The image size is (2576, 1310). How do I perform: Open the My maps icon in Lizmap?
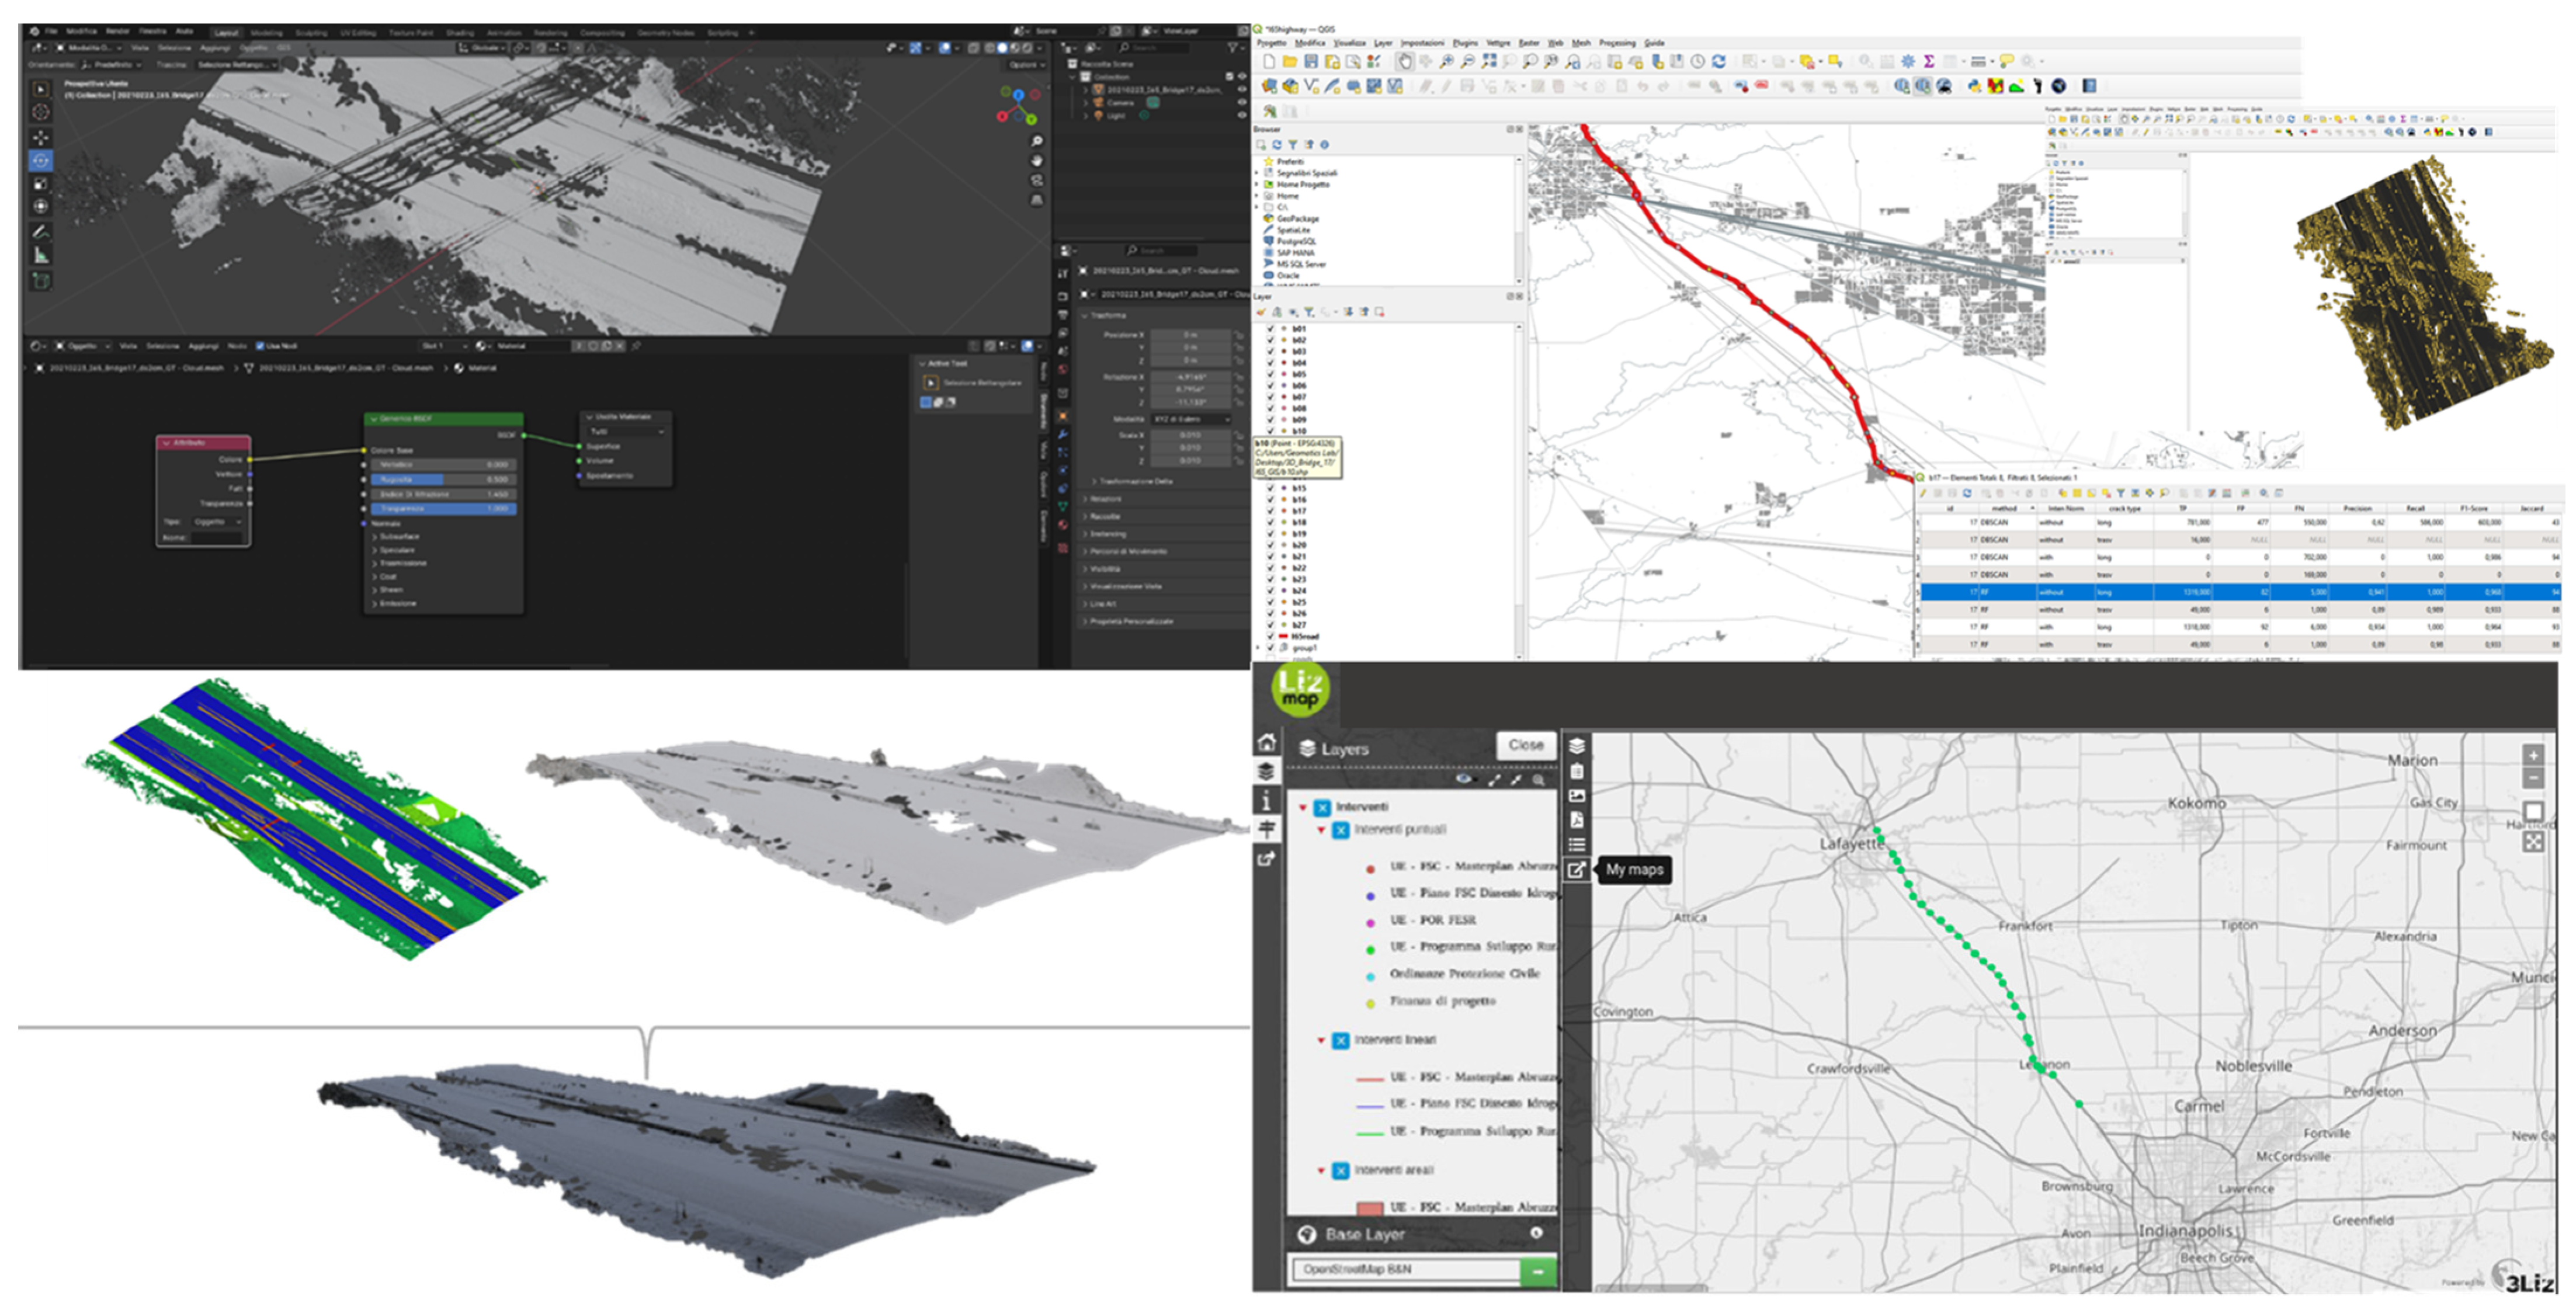[x=1576, y=870]
